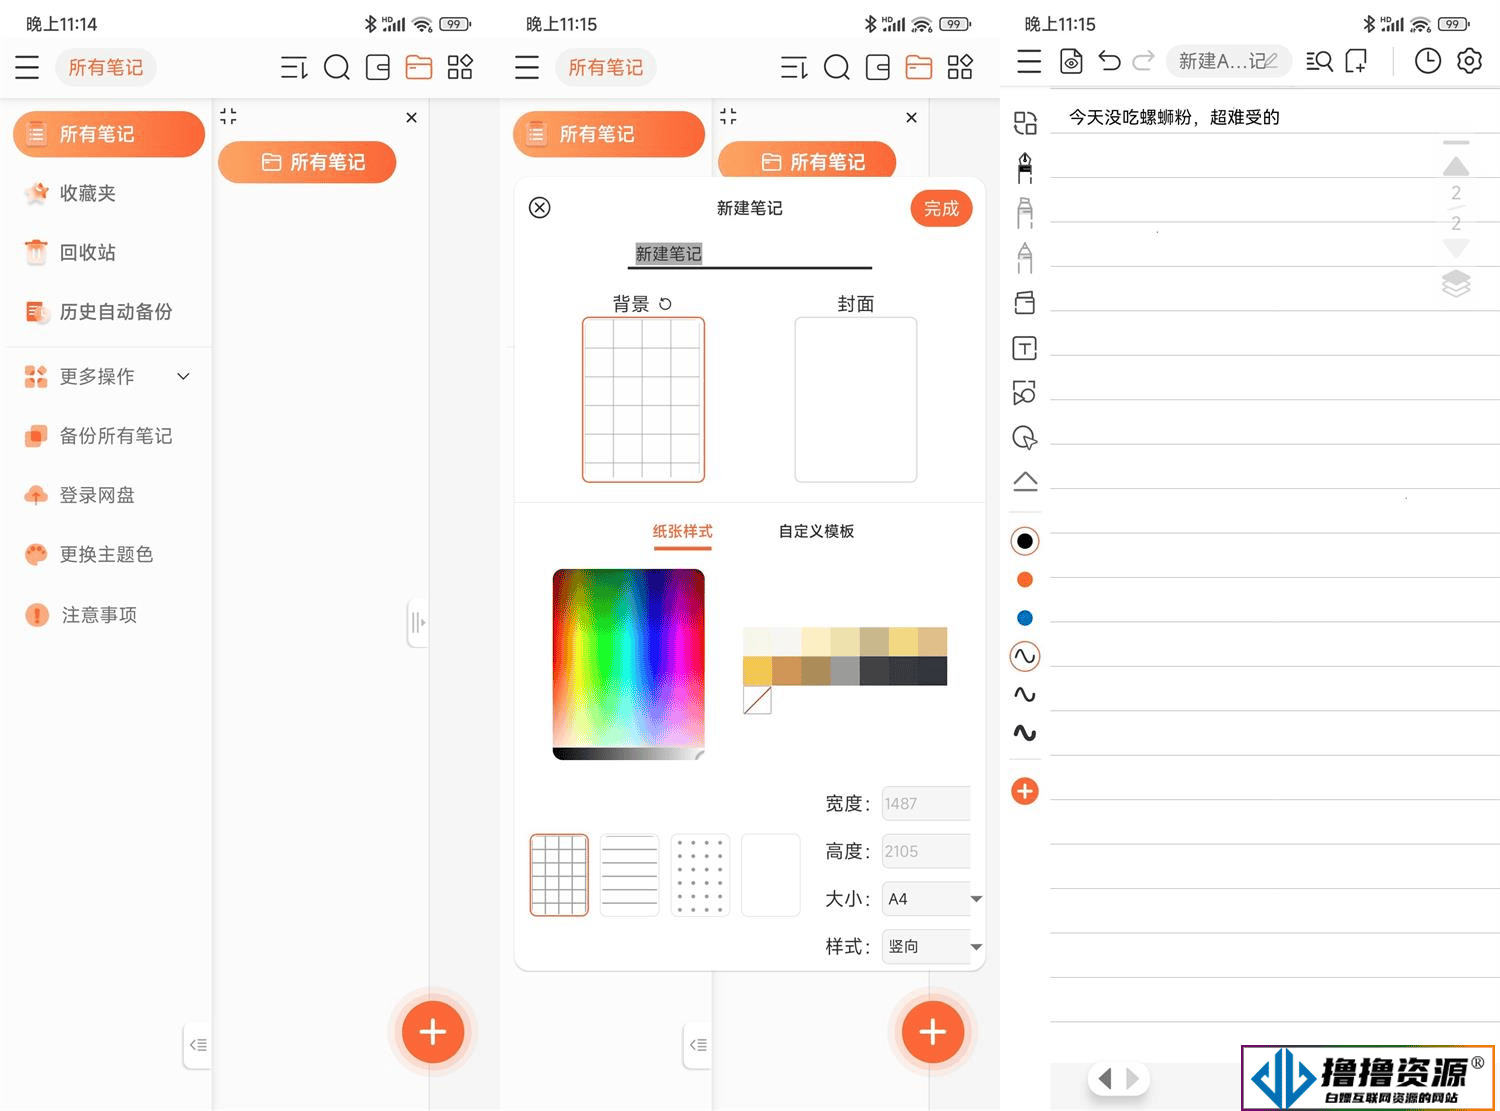This screenshot has height=1111, width=1500.
Task: Rename note via 新建A…记 title pill
Action: [1228, 61]
